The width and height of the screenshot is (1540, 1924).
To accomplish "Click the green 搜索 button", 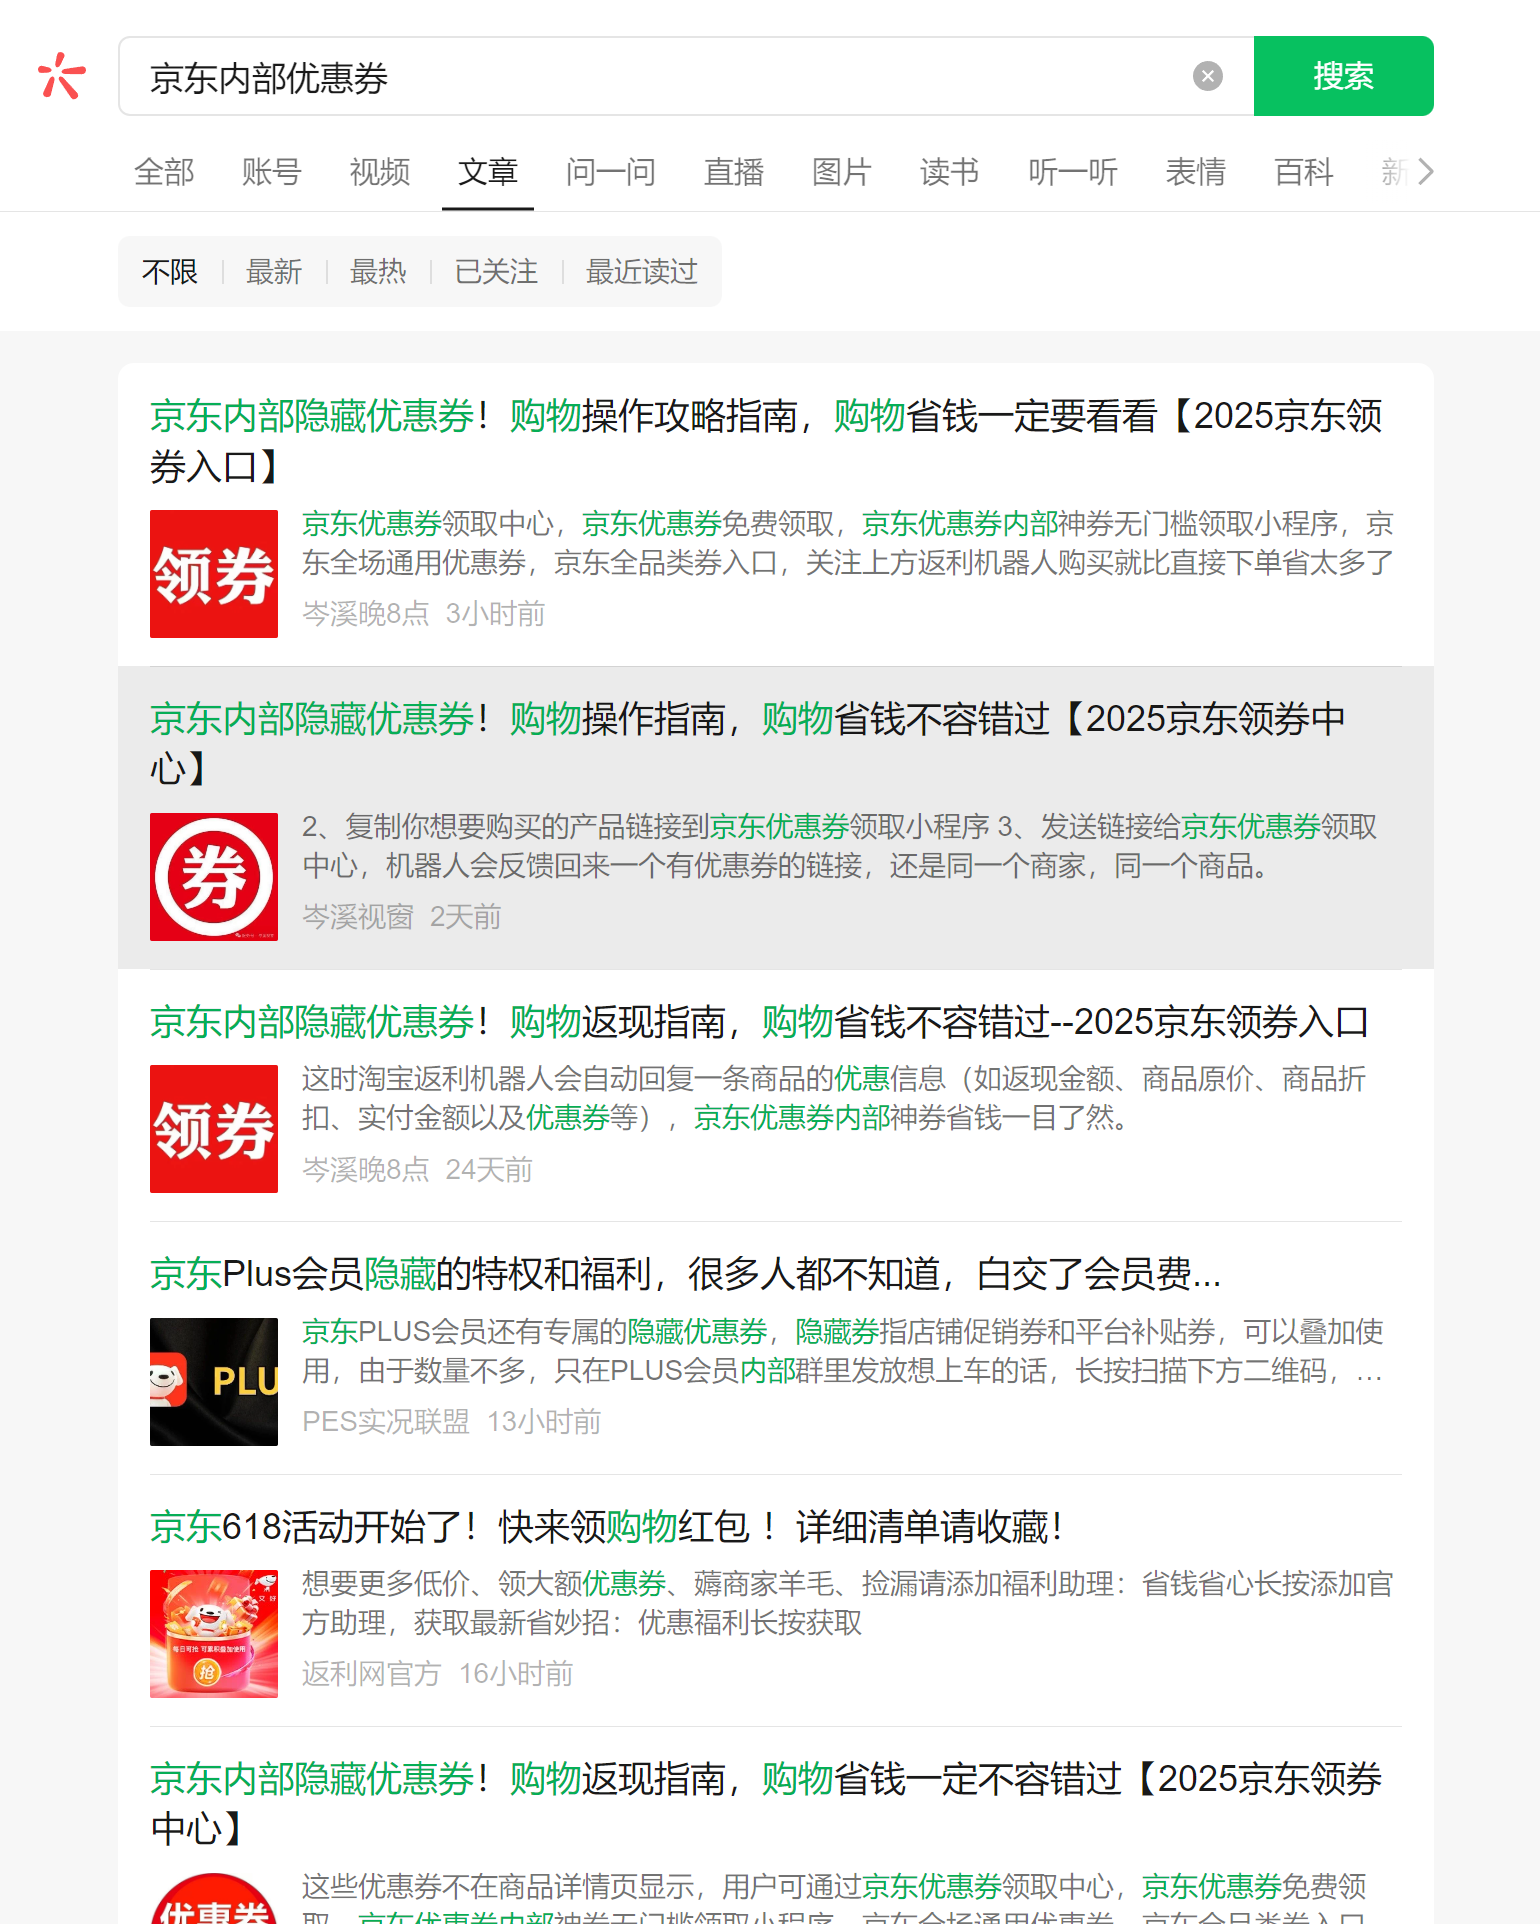I will coord(1343,76).
